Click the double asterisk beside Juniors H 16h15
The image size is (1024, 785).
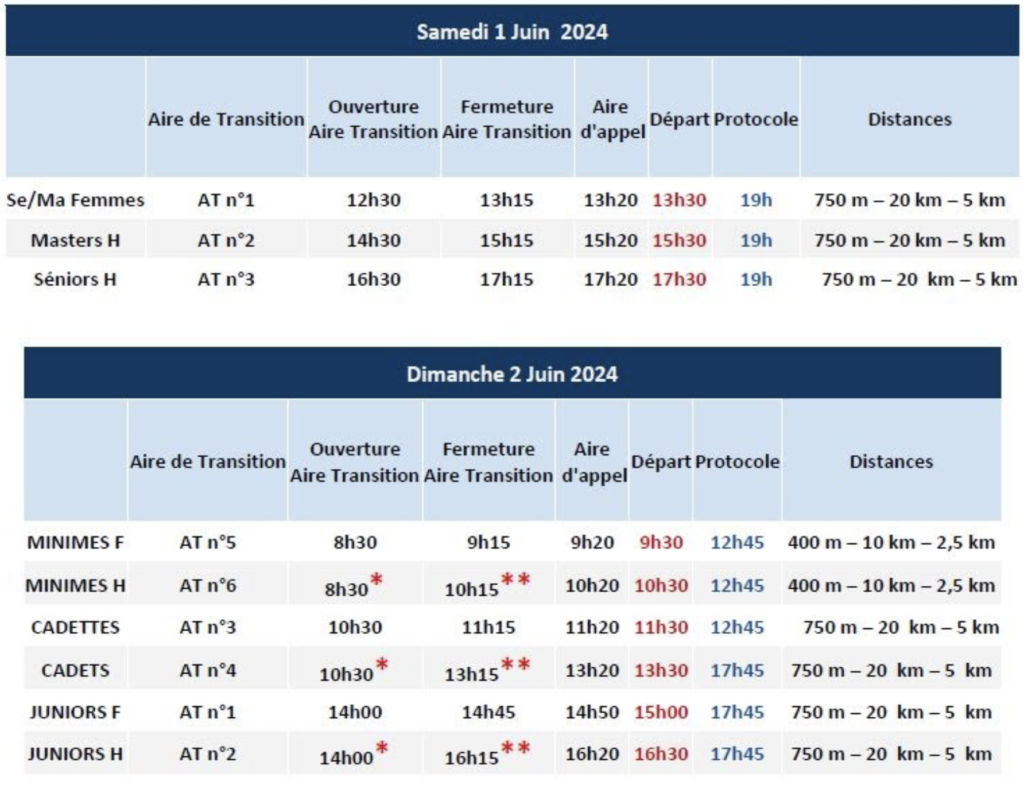pos(516,751)
